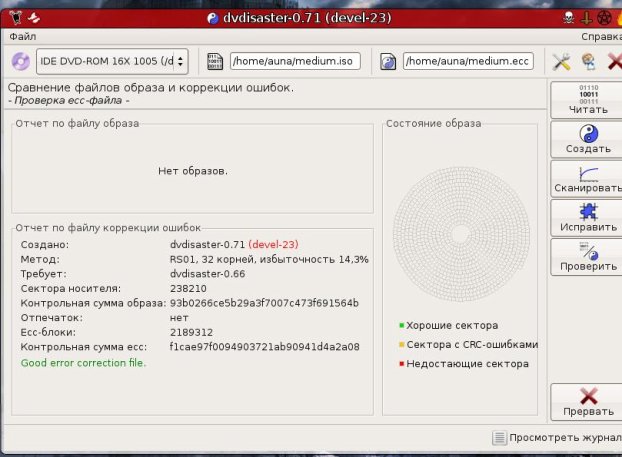Click the Отпечаток value 'нет'
Screen dimensions: 622x457
coord(179,318)
